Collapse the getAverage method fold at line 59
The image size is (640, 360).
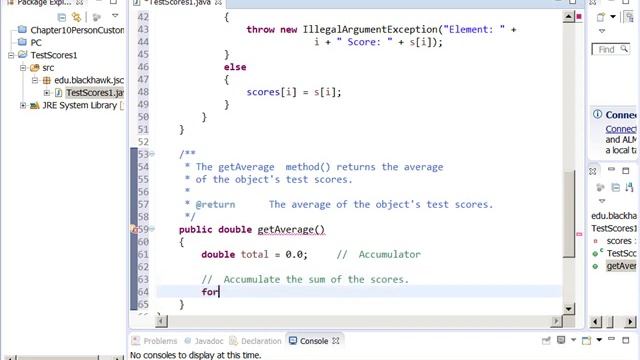(152, 229)
